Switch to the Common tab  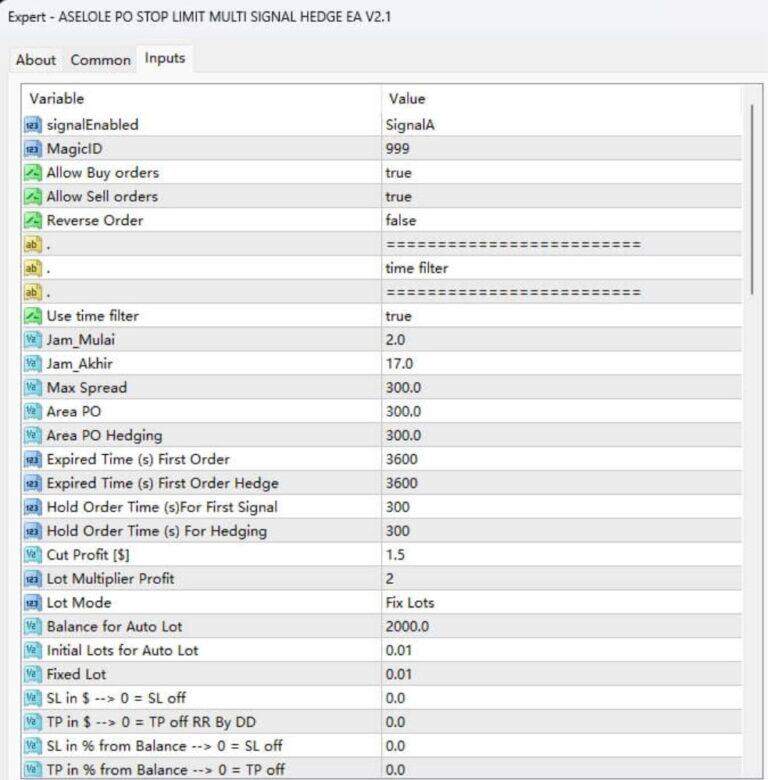100,60
